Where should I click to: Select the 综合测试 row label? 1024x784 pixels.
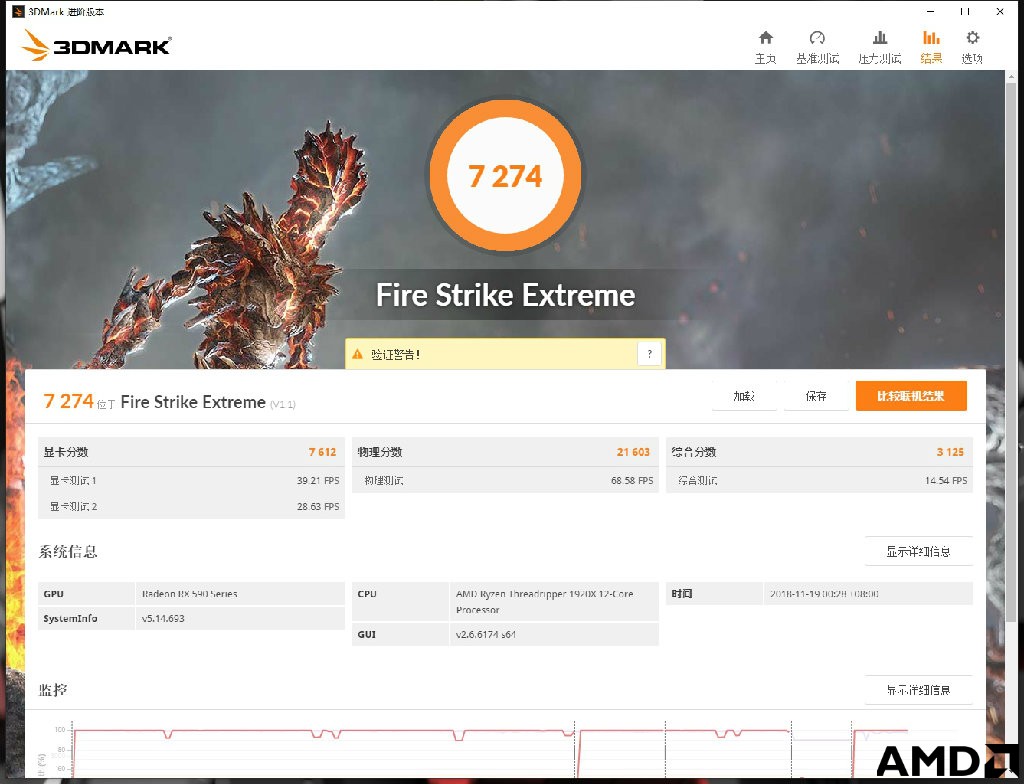pos(698,481)
